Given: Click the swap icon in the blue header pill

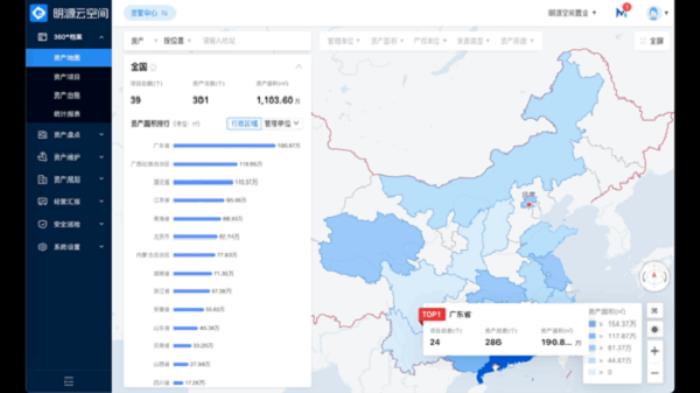Looking at the screenshot, I should (x=165, y=13).
